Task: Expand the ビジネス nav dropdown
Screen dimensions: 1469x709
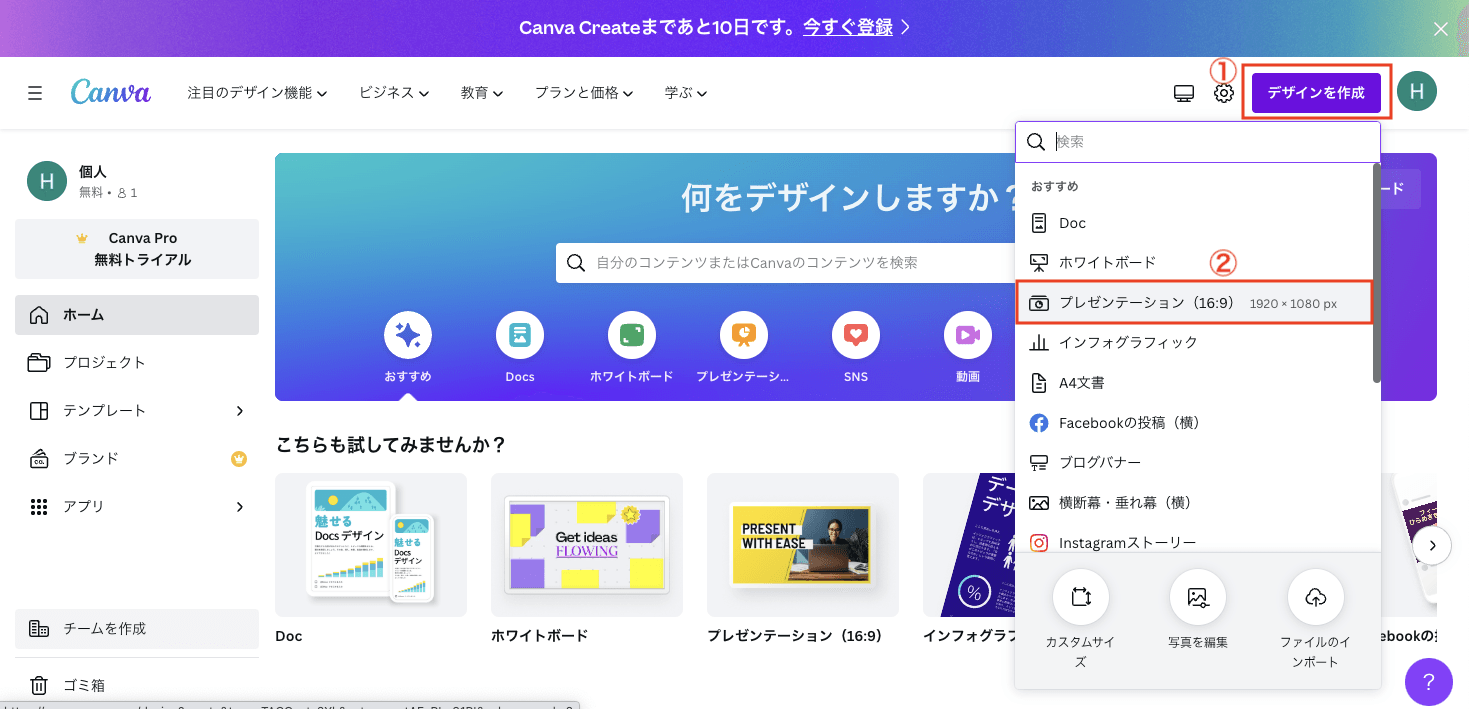Action: coord(394,93)
